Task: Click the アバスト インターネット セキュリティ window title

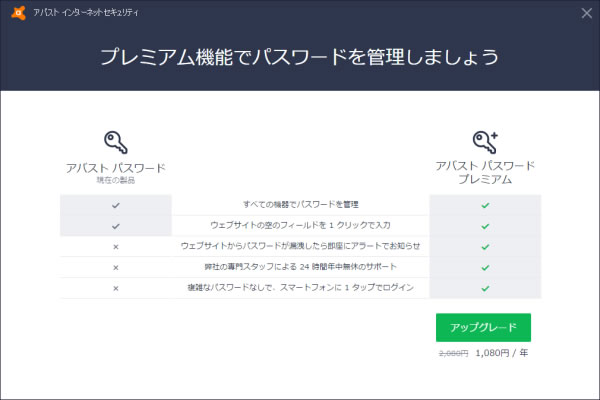Action: point(85,13)
